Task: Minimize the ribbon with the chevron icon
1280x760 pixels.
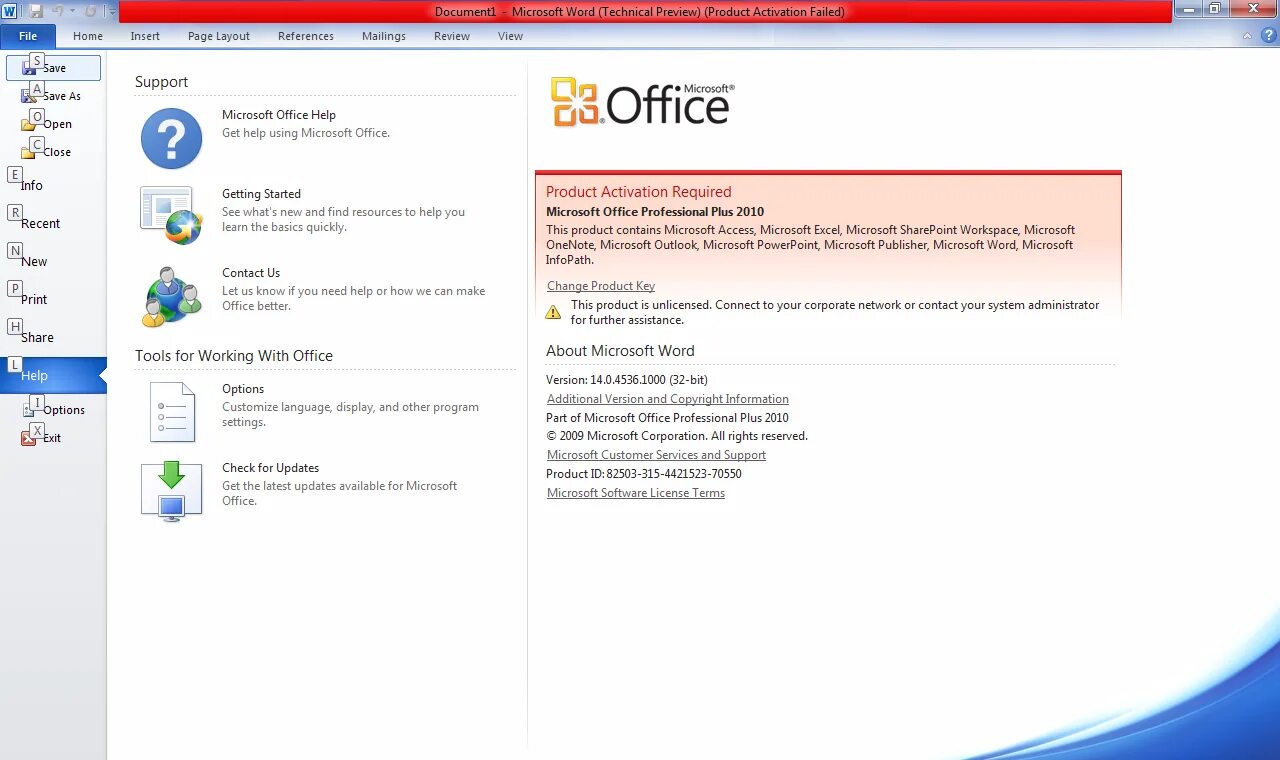Action: tap(1247, 36)
